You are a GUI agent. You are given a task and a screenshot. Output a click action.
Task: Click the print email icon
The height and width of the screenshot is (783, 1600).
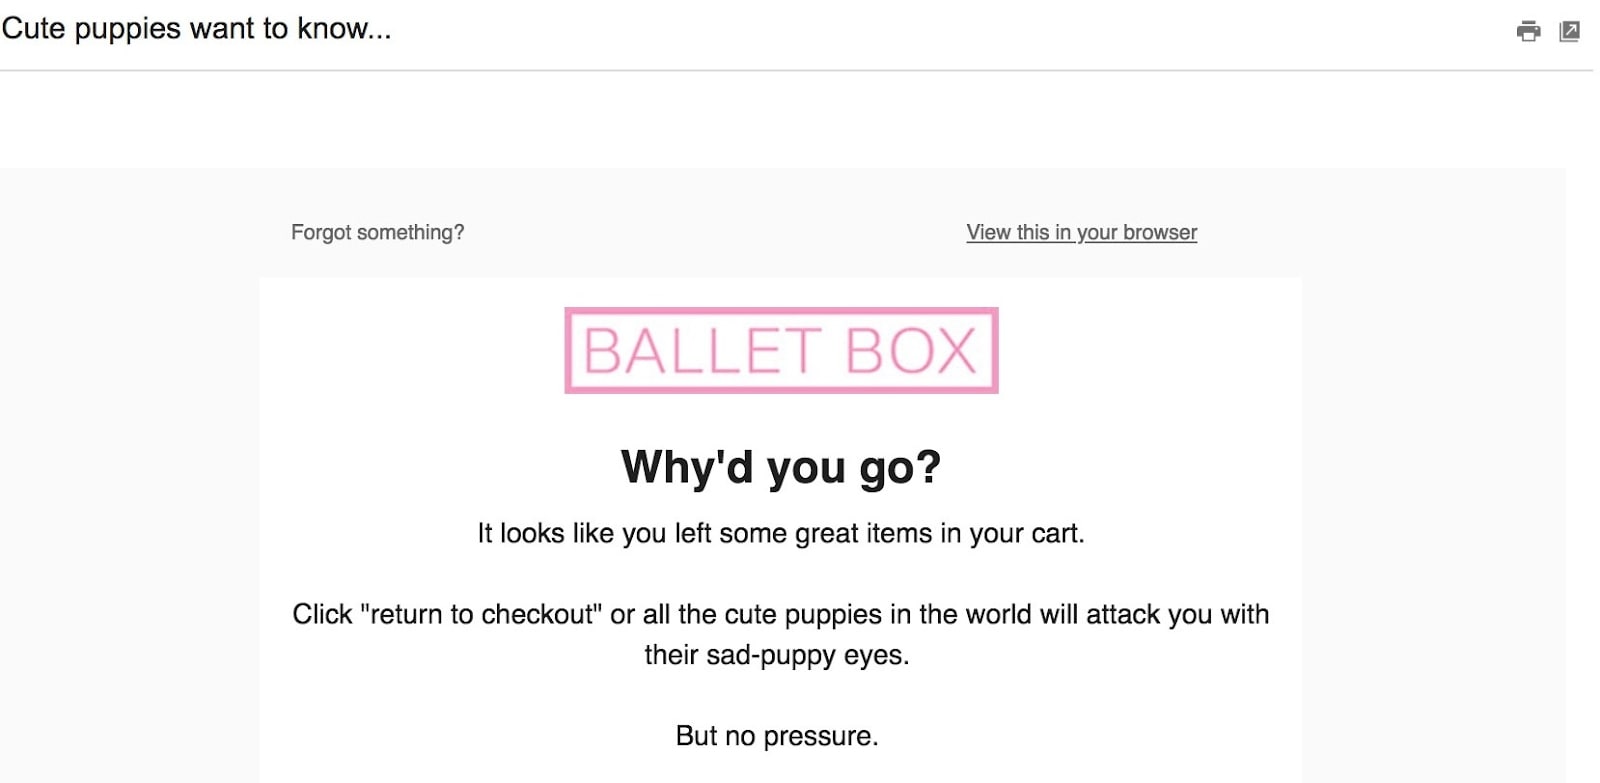[x=1528, y=31]
